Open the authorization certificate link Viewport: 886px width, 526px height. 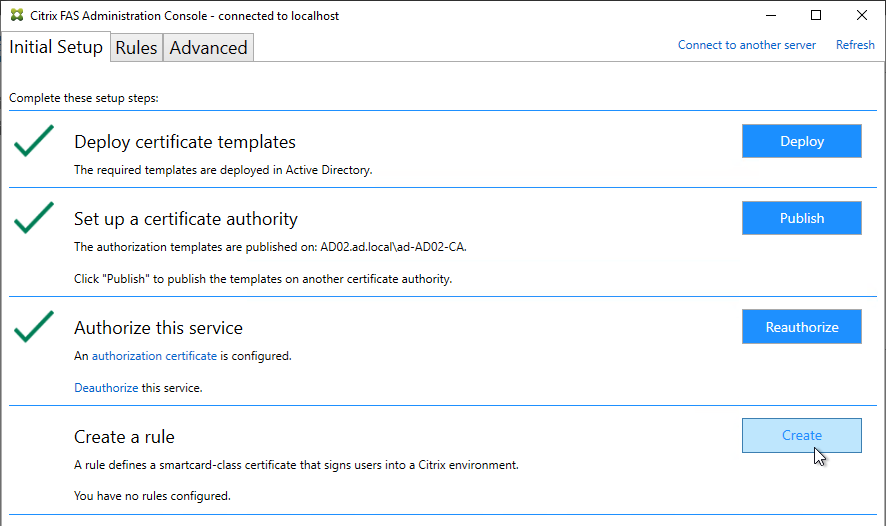point(154,356)
